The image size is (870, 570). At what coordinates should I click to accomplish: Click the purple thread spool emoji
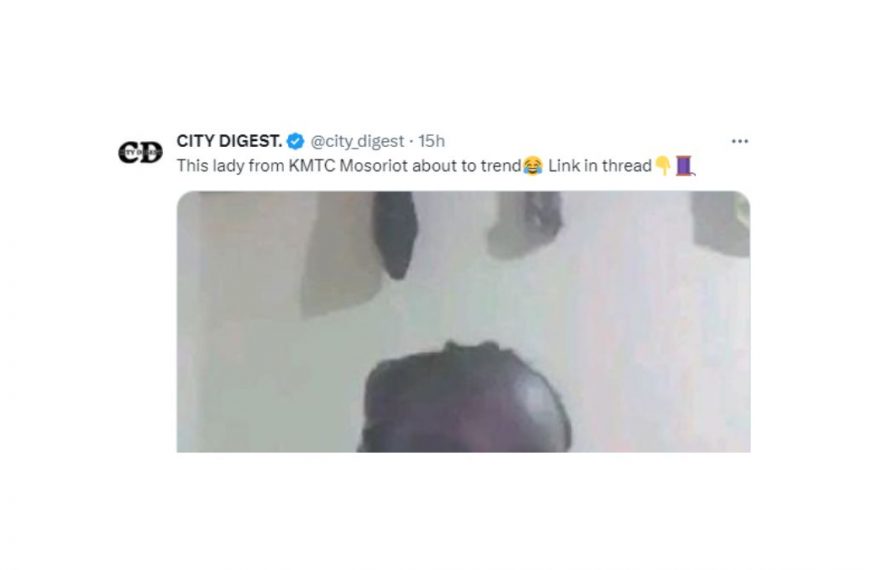pyautogui.click(x=685, y=166)
